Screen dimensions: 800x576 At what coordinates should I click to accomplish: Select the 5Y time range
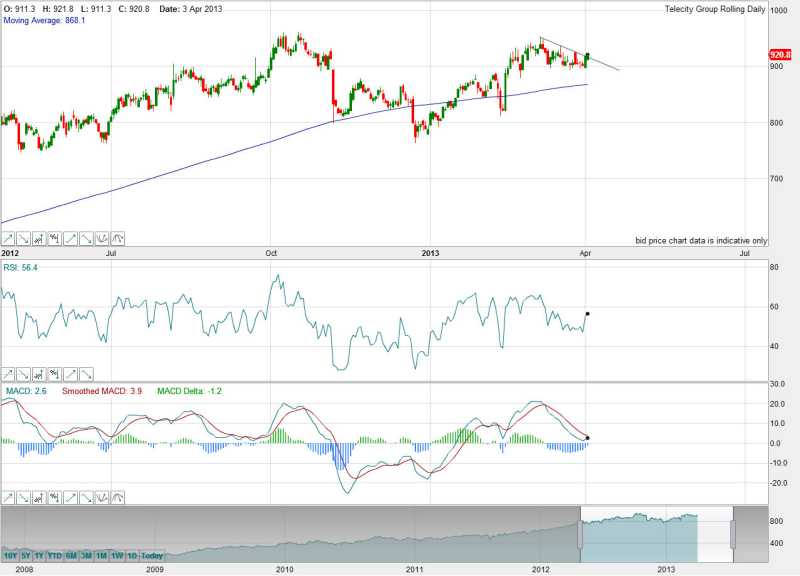[26, 555]
